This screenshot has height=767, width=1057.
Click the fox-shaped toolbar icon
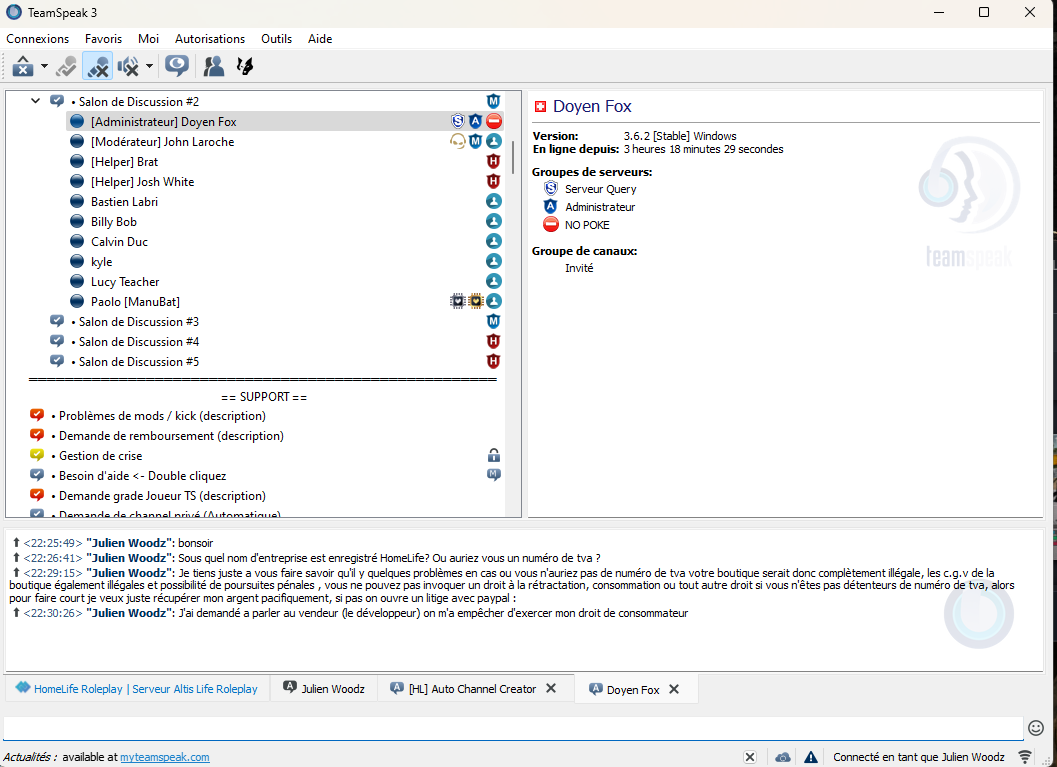pos(245,67)
